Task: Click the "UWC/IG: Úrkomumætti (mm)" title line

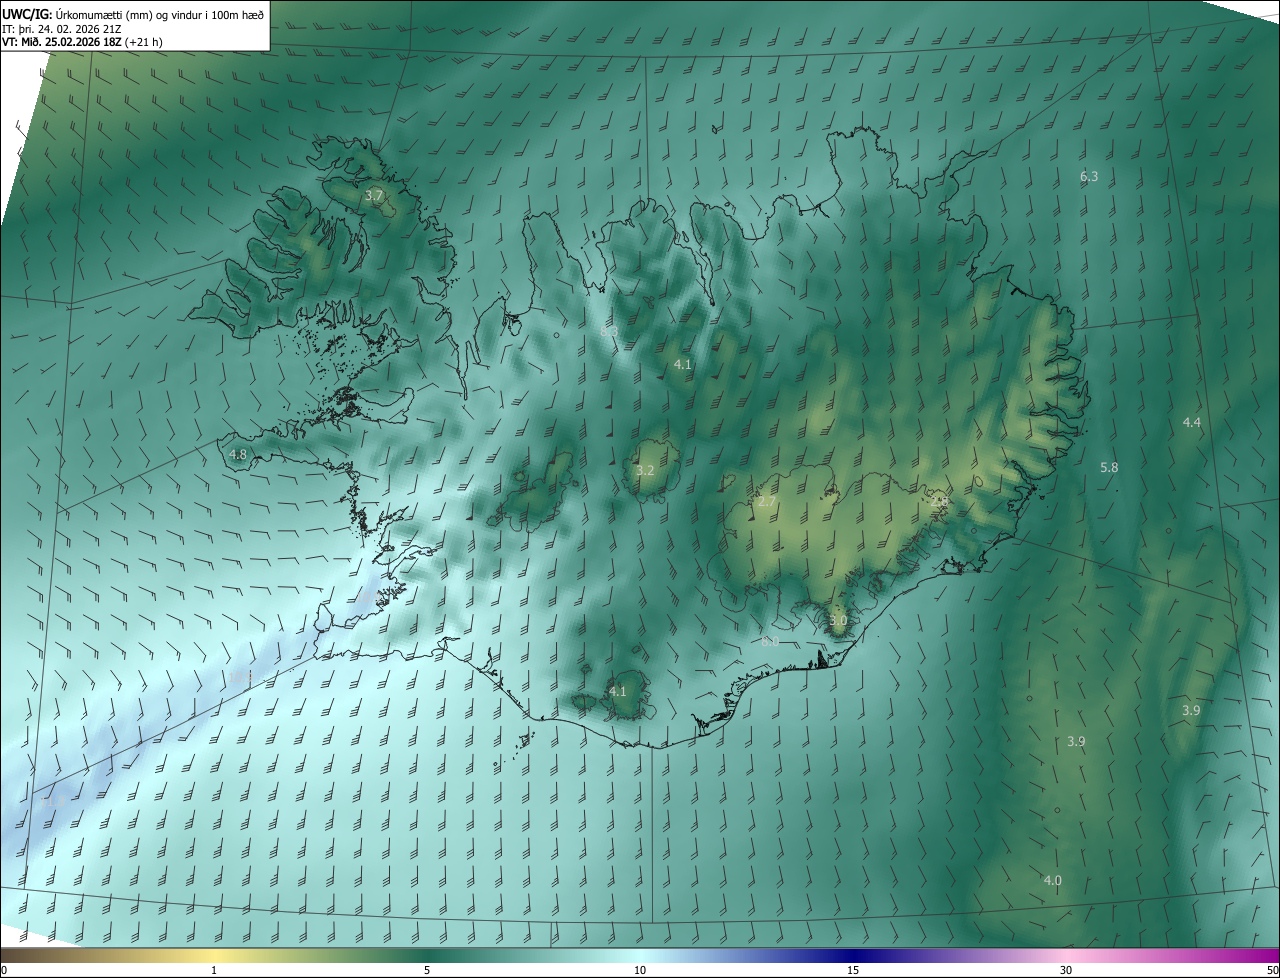Action: coord(133,13)
